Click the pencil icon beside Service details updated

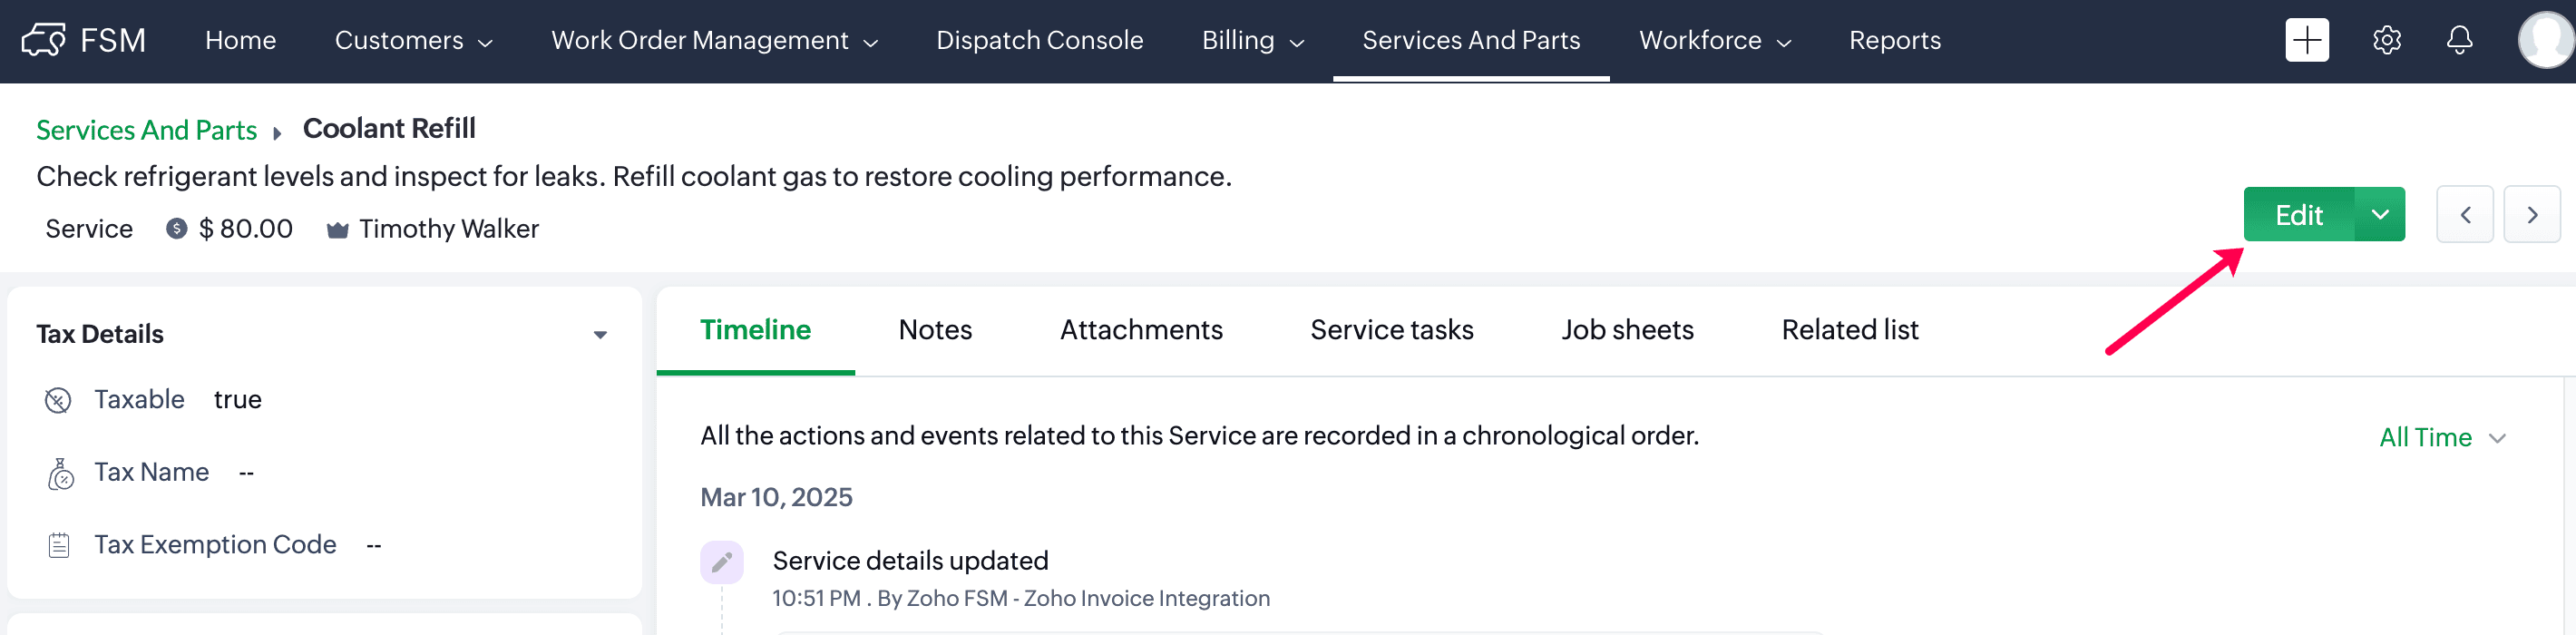722,562
